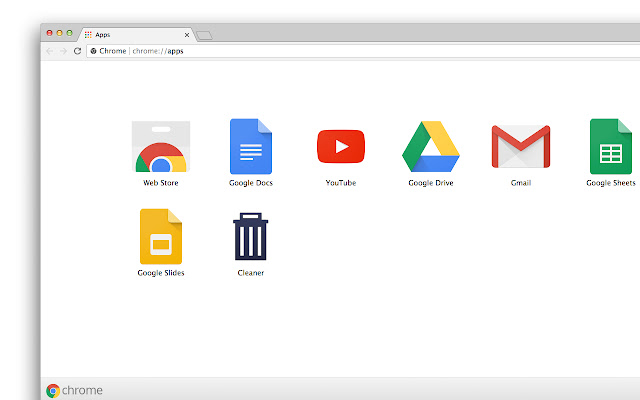Click the Web Store label
The height and width of the screenshot is (400, 640).
(161, 183)
